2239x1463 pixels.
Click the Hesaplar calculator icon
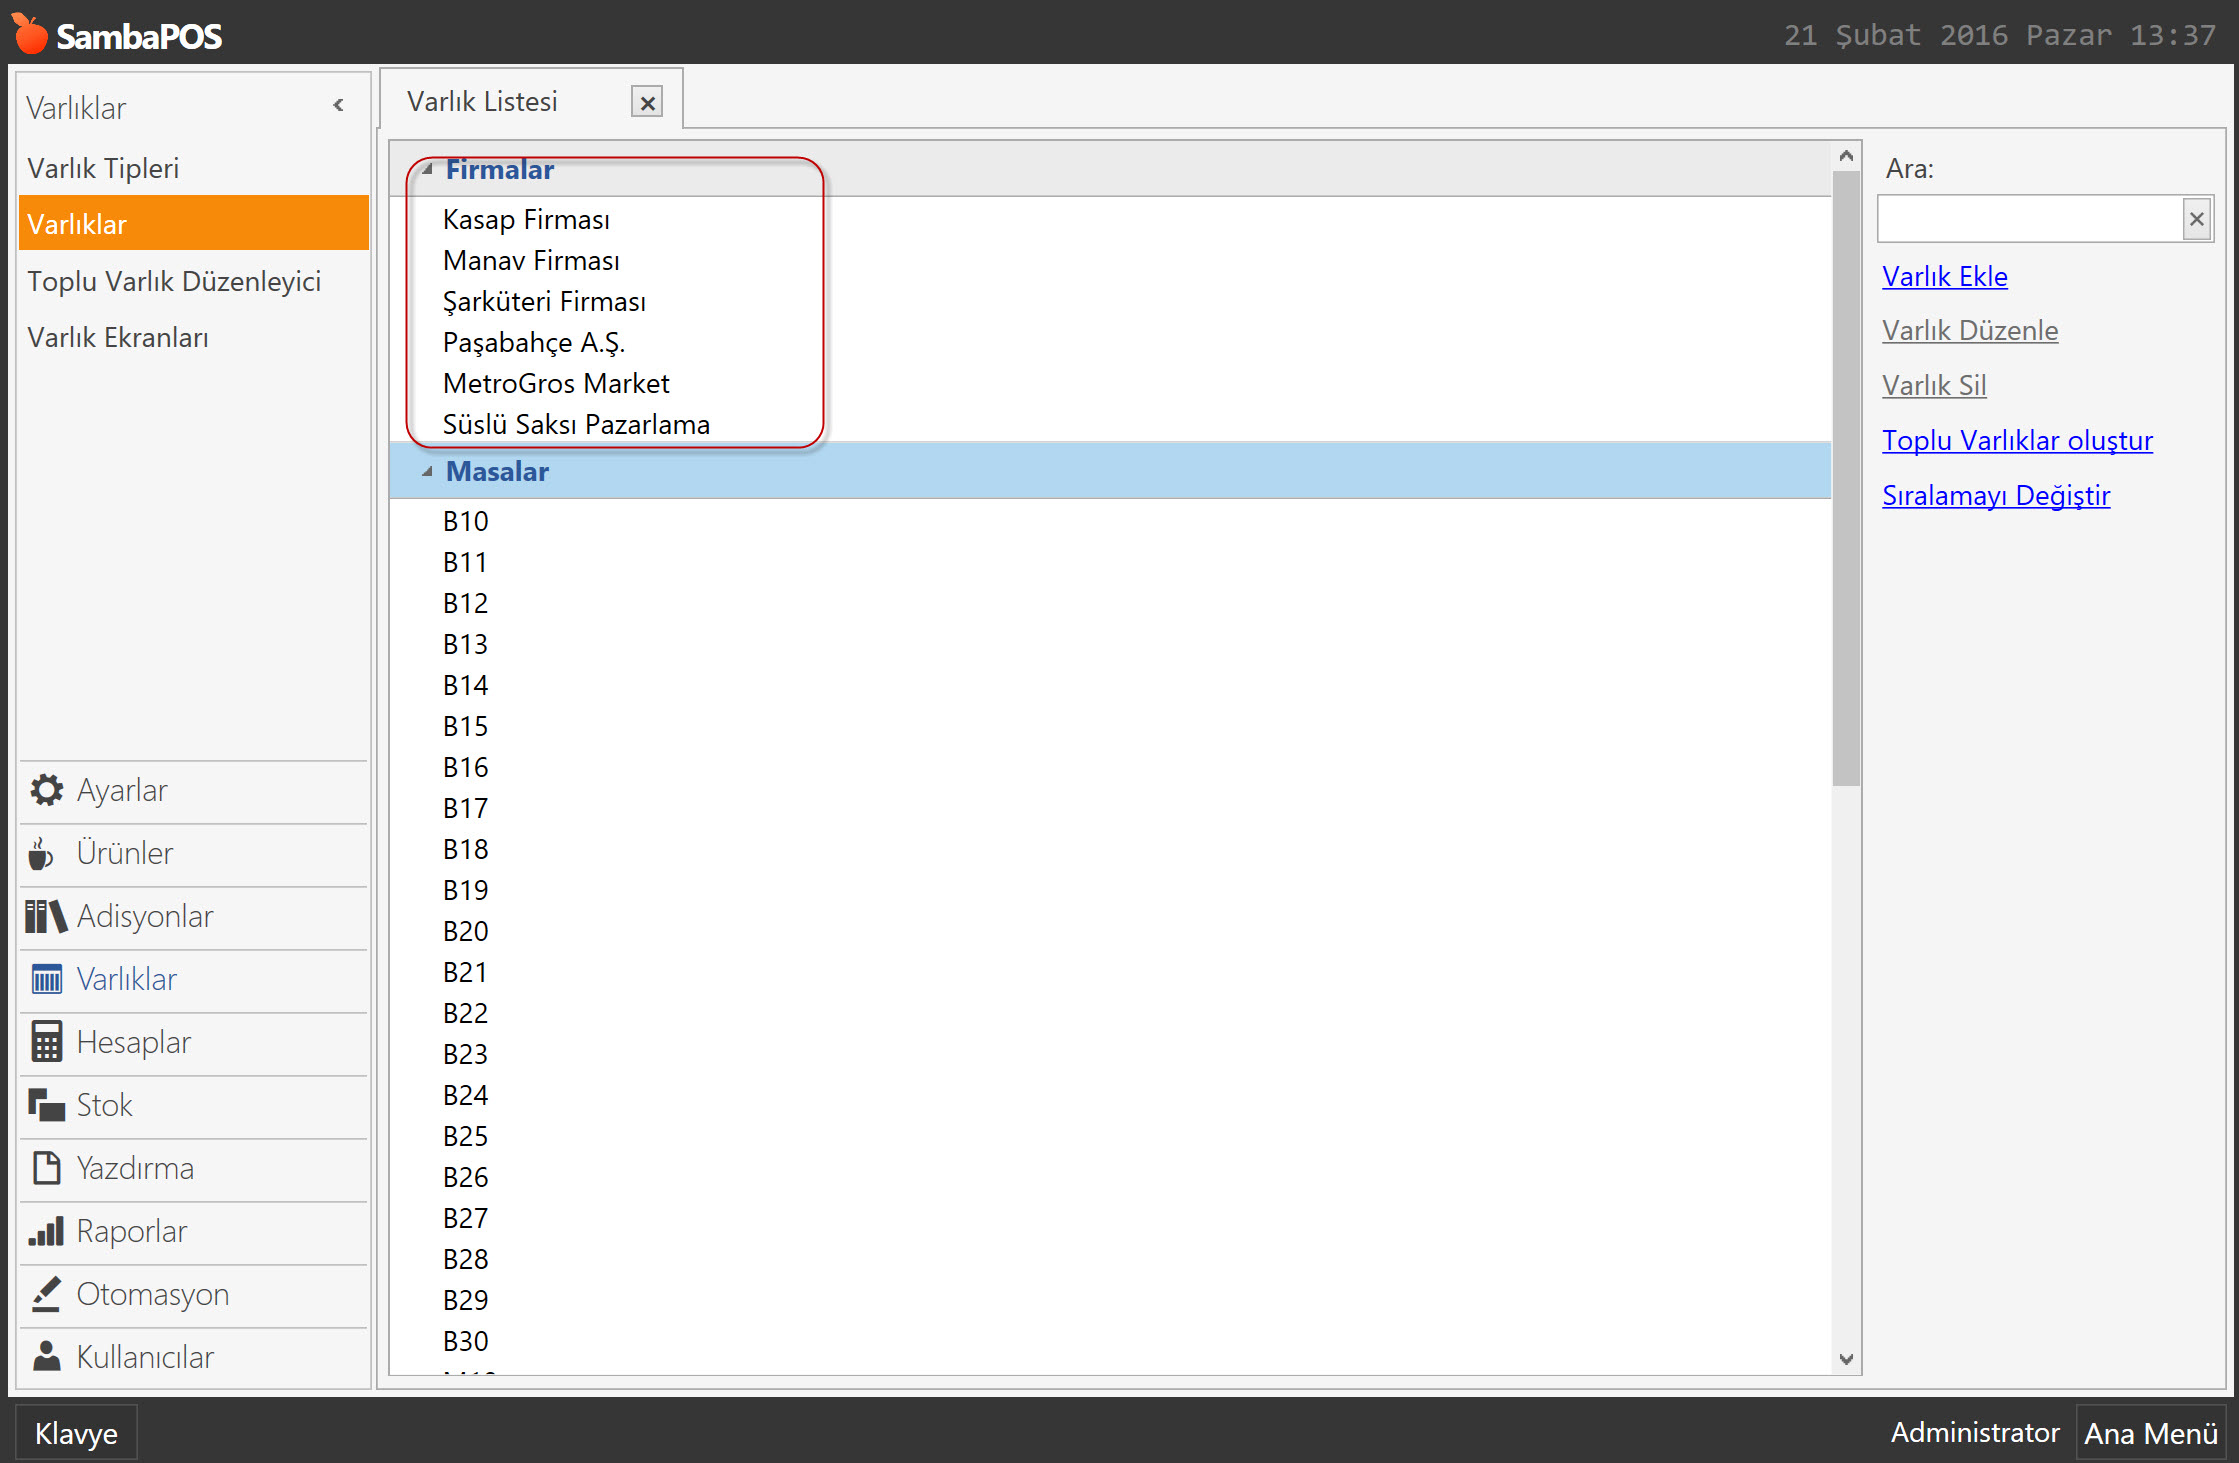coord(46,1042)
